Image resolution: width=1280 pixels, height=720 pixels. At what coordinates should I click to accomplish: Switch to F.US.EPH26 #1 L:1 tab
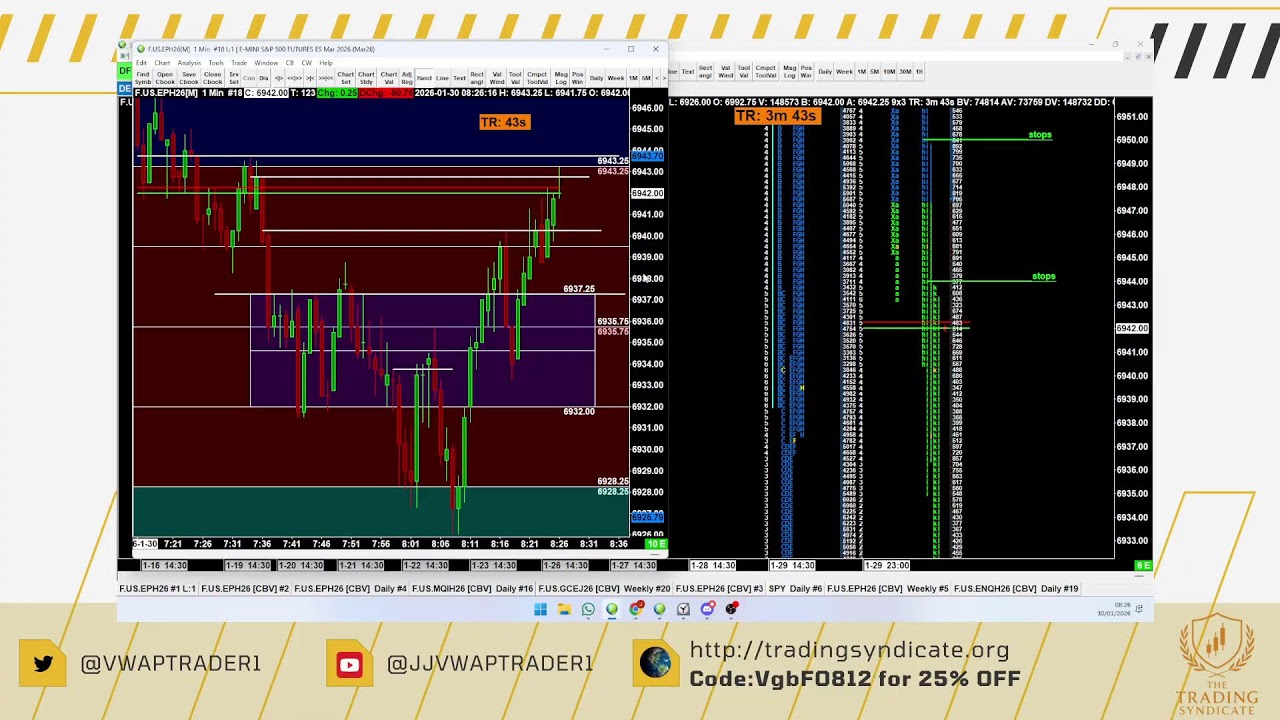[158, 588]
